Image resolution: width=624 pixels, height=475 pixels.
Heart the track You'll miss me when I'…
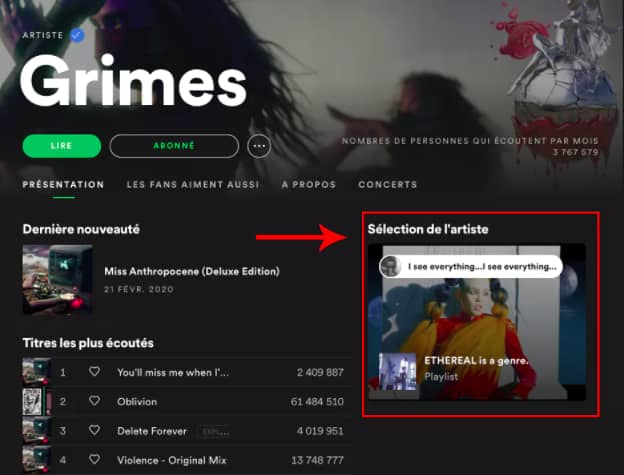pyautogui.click(x=94, y=372)
